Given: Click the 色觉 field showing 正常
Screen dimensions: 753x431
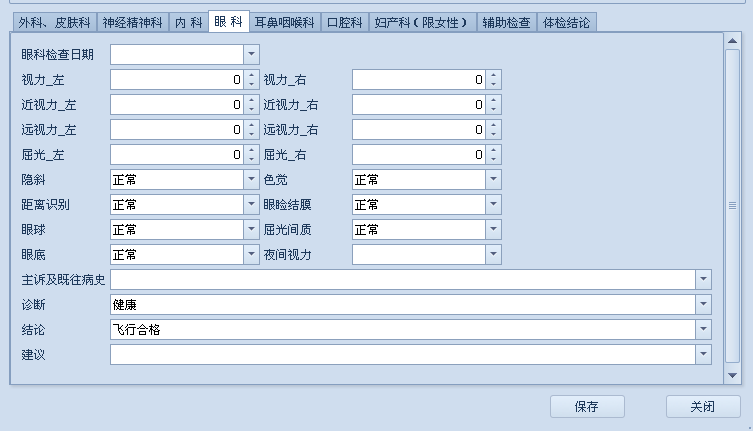Looking at the screenshot, I should click(419, 179).
